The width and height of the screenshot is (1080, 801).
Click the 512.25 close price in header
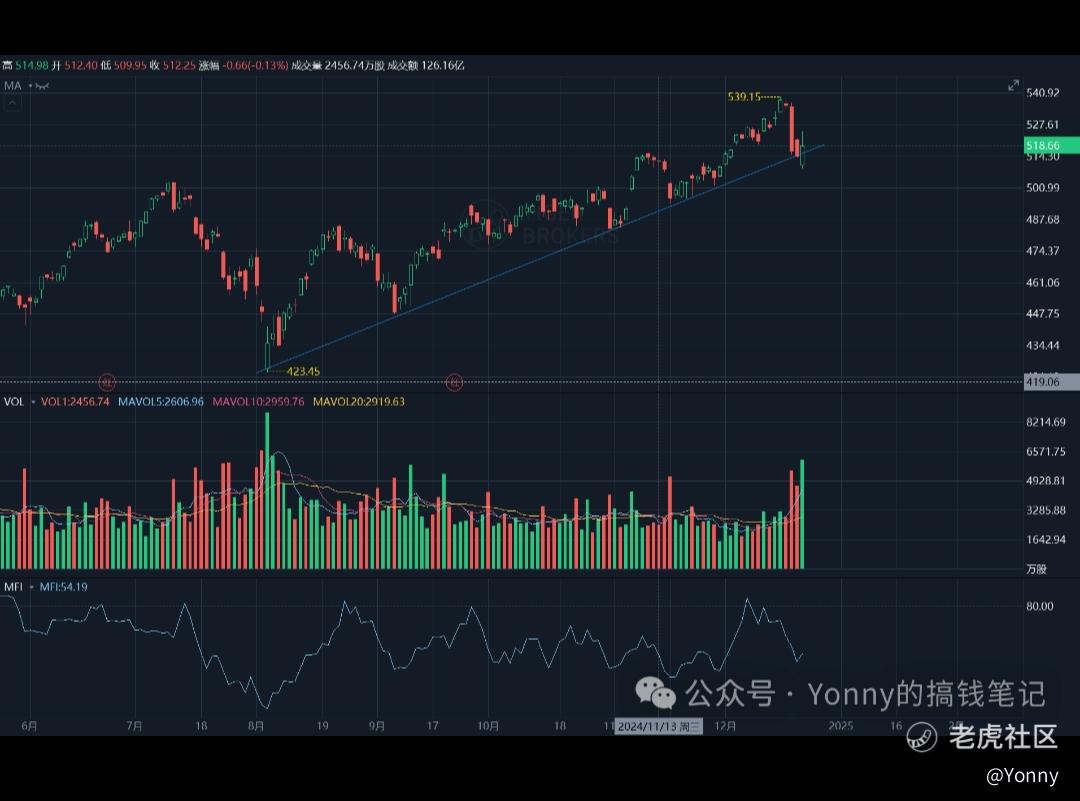(x=179, y=65)
